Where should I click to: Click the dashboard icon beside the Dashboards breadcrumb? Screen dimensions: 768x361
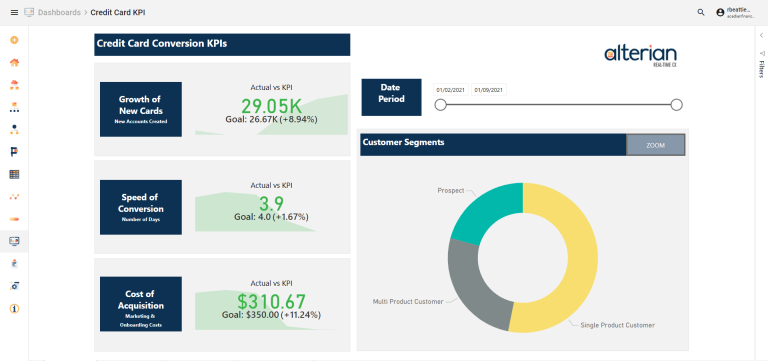point(29,13)
